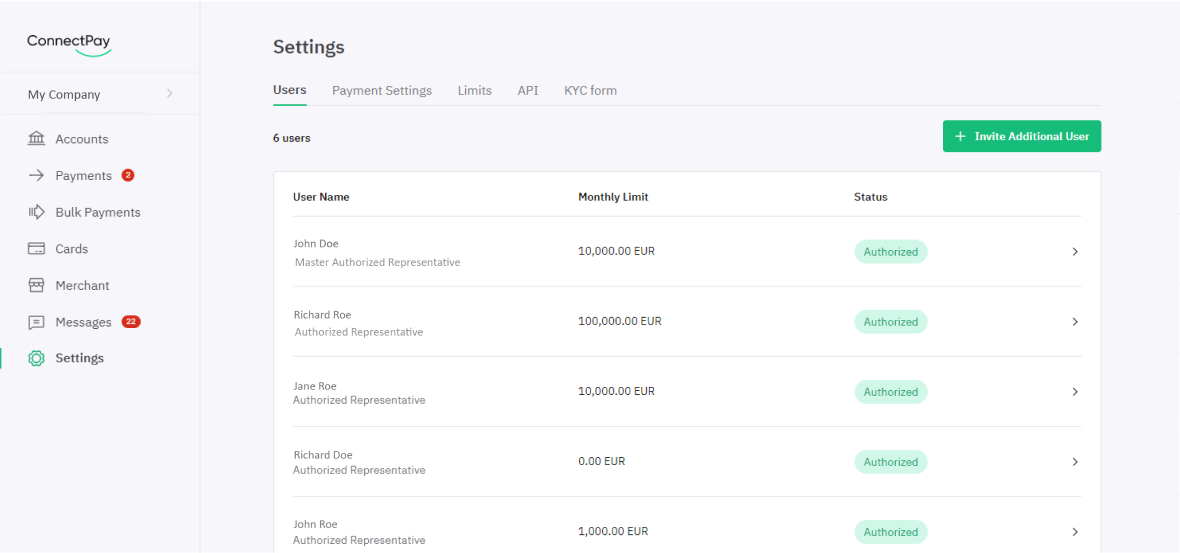The width and height of the screenshot is (1180, 553).
Task: Open Merchant in the sidebar
Action: pos(82,285)
